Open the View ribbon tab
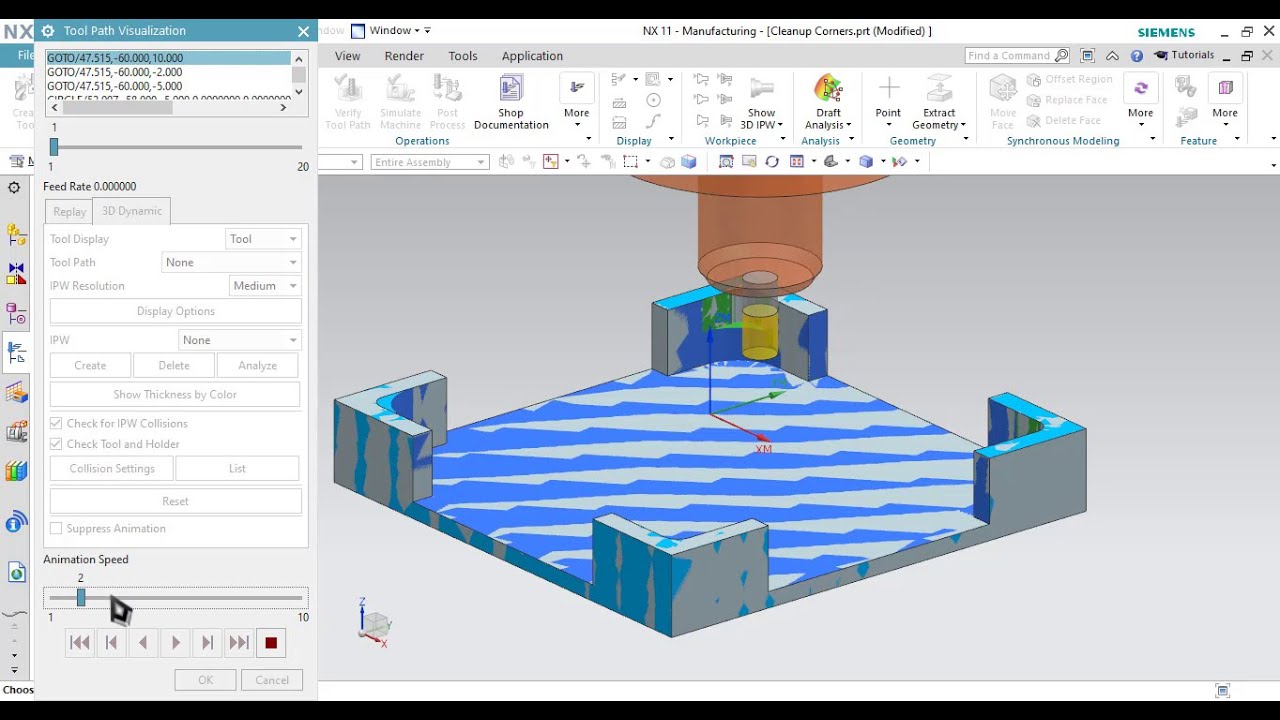 click(x=348, y=56)
